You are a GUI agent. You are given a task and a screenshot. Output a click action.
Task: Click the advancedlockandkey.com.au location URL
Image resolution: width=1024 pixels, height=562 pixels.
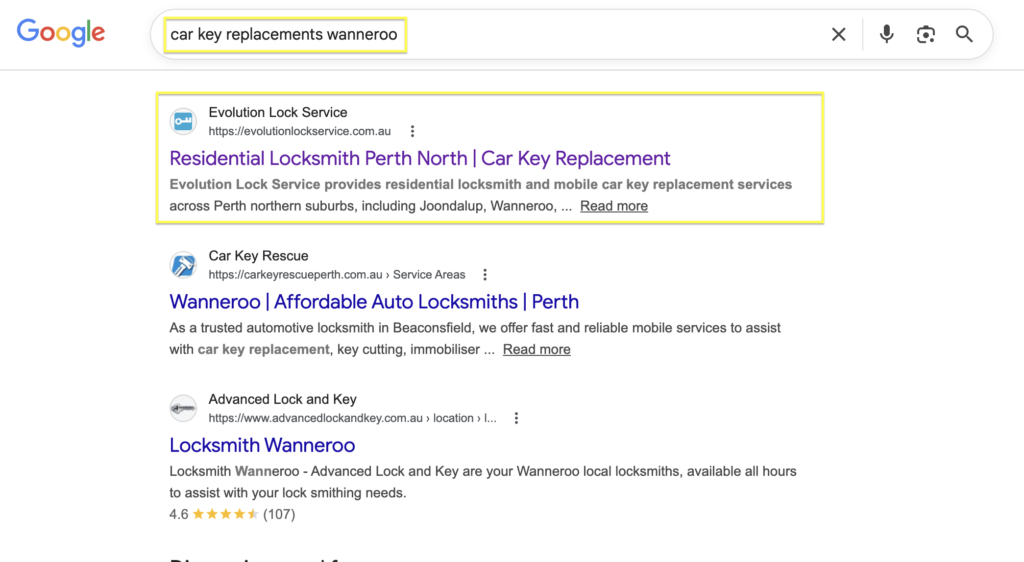(x=353, y=418)
